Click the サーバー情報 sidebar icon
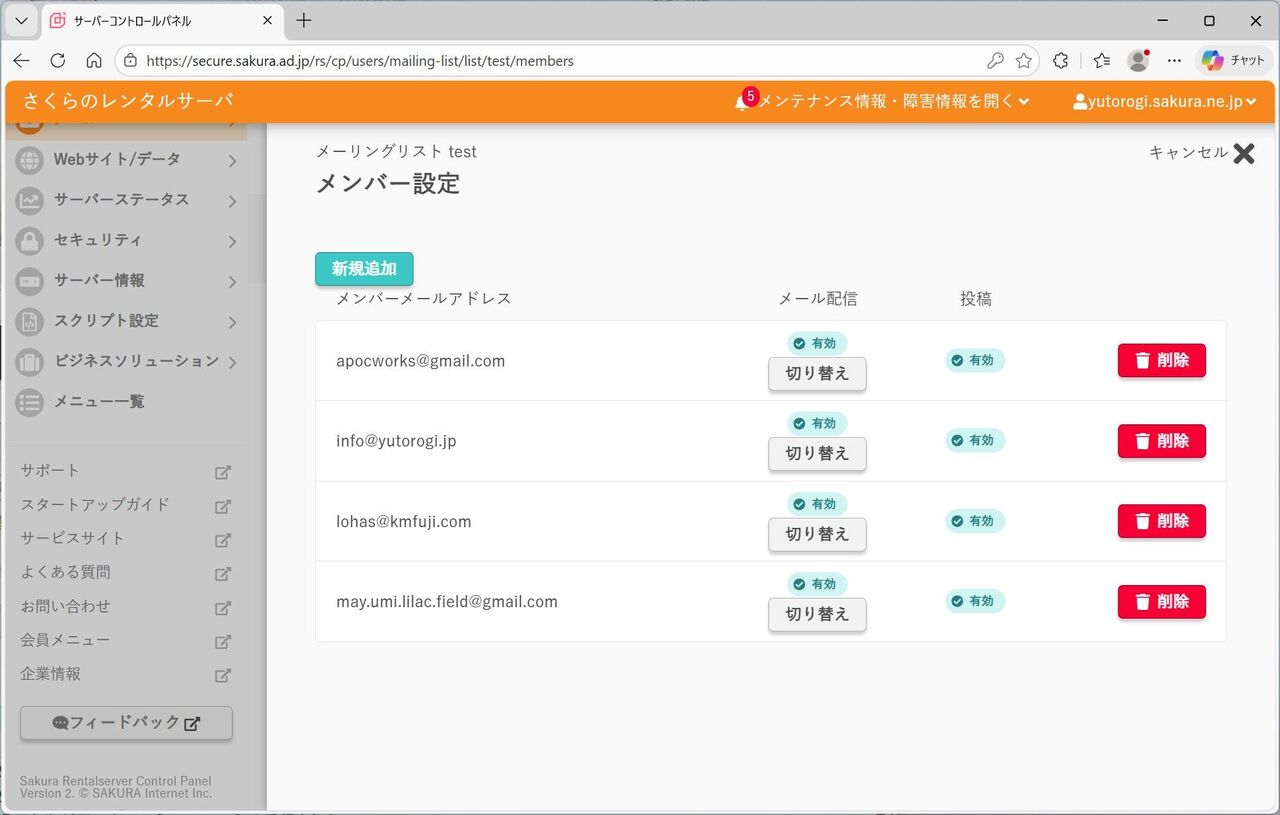 30,281
